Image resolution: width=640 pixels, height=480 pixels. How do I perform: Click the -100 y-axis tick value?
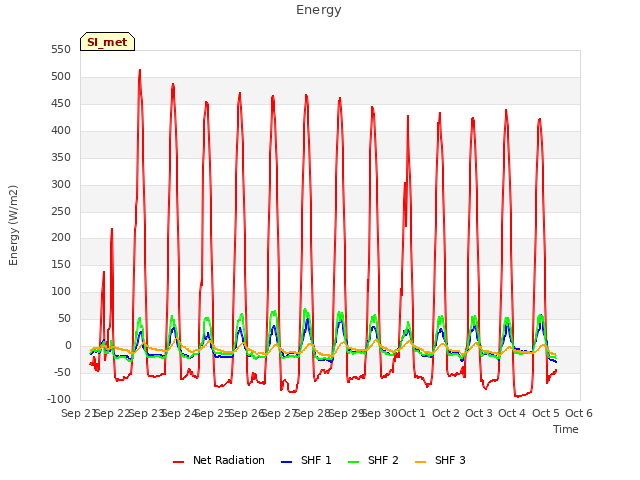point(59,399)
